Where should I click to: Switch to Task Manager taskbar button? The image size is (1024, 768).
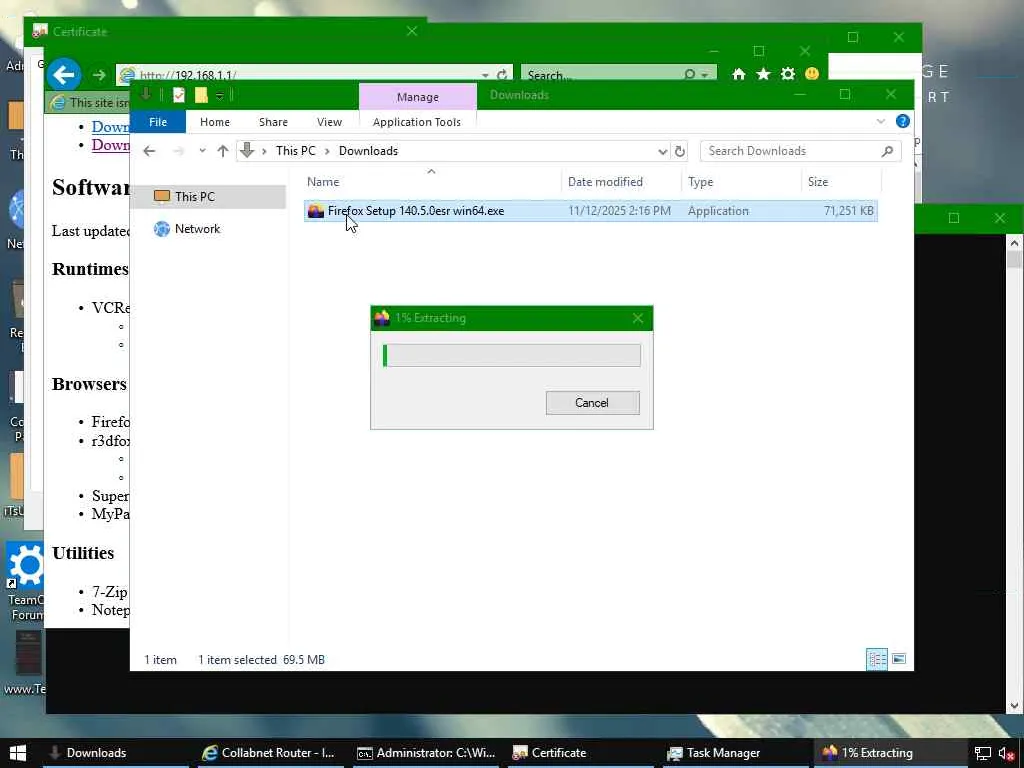tap(736, 753)
